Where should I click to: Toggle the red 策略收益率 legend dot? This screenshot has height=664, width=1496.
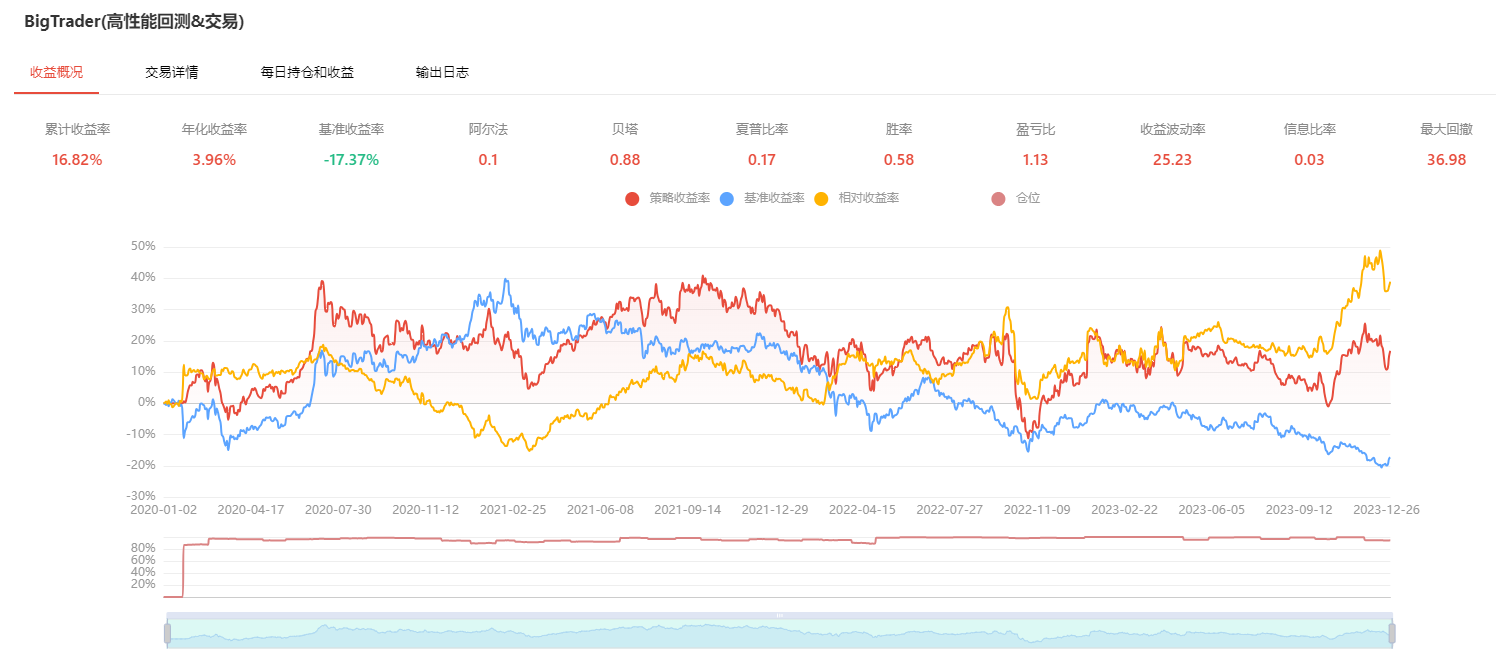[x=632, y=199]
